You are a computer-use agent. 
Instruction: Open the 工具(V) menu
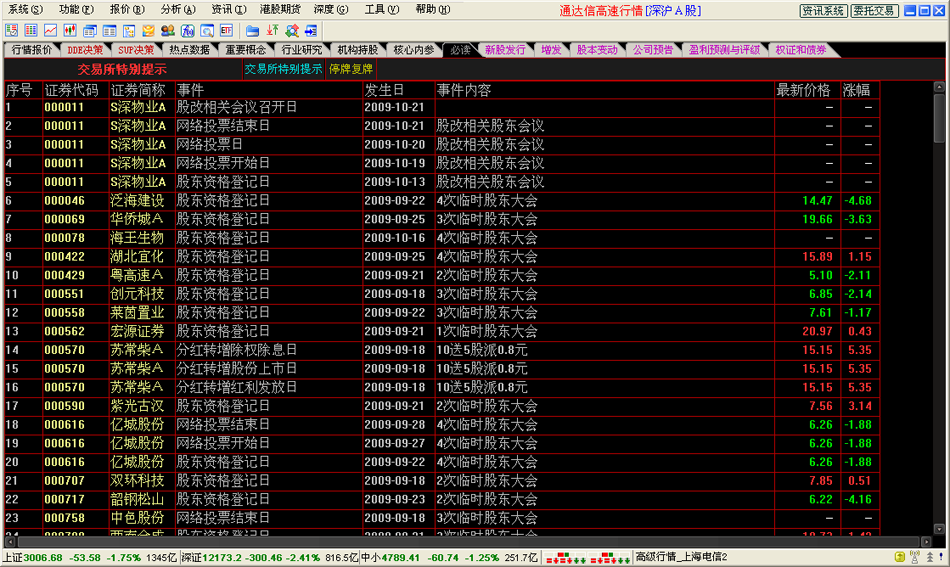(382, 10)
